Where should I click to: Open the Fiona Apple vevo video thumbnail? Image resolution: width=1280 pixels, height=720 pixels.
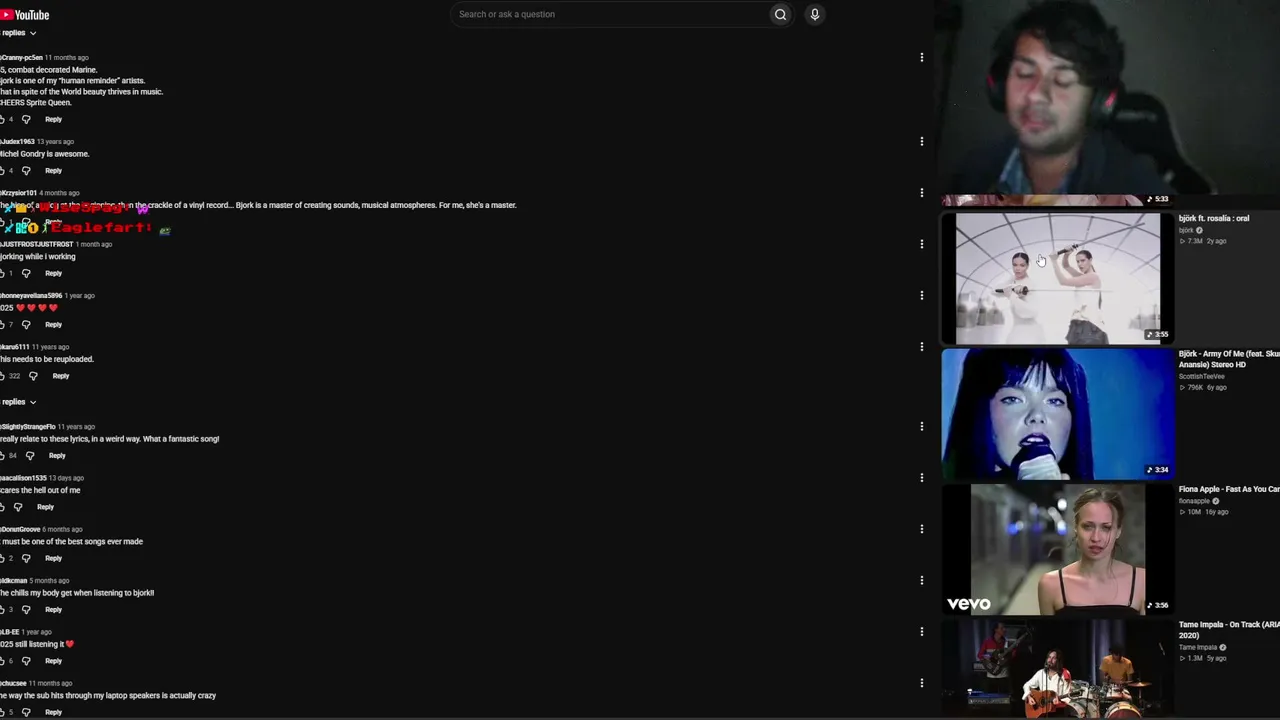[x=1058, y=549]
